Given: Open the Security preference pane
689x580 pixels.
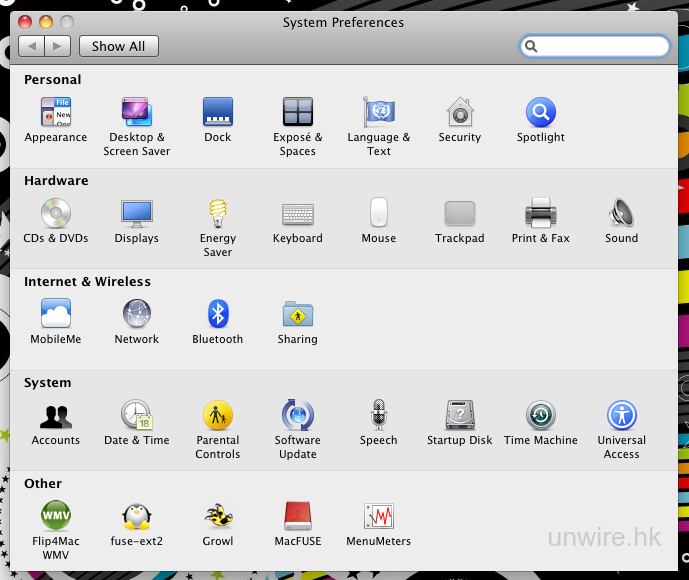Looking at the screenshot, I should point(459,113).
